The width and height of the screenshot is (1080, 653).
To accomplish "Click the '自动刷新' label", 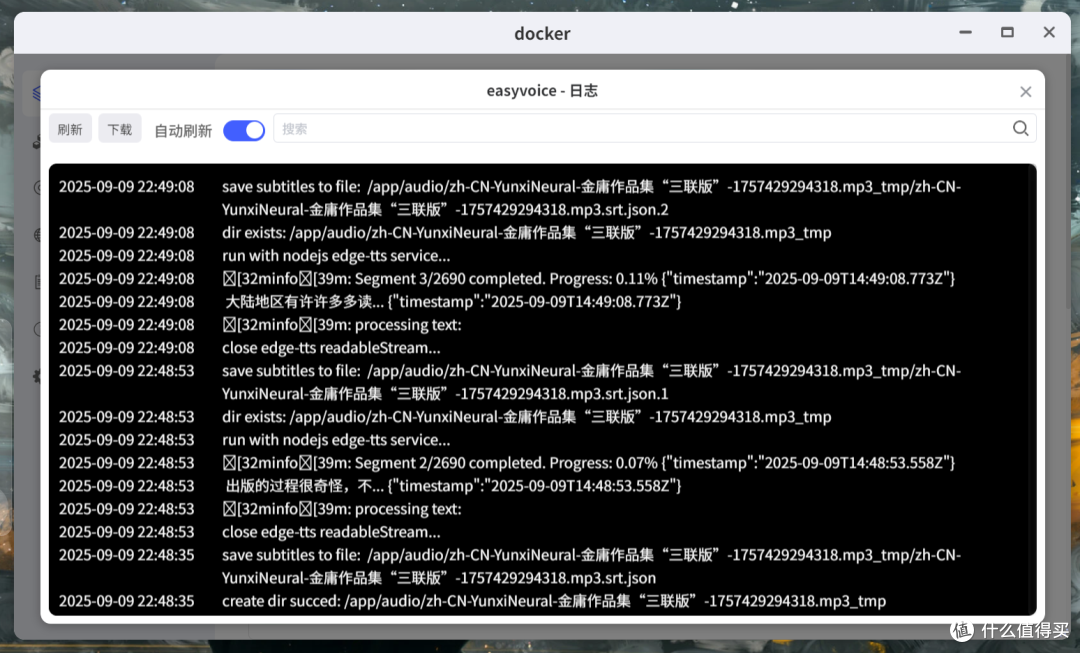I will tap(183, 131).
